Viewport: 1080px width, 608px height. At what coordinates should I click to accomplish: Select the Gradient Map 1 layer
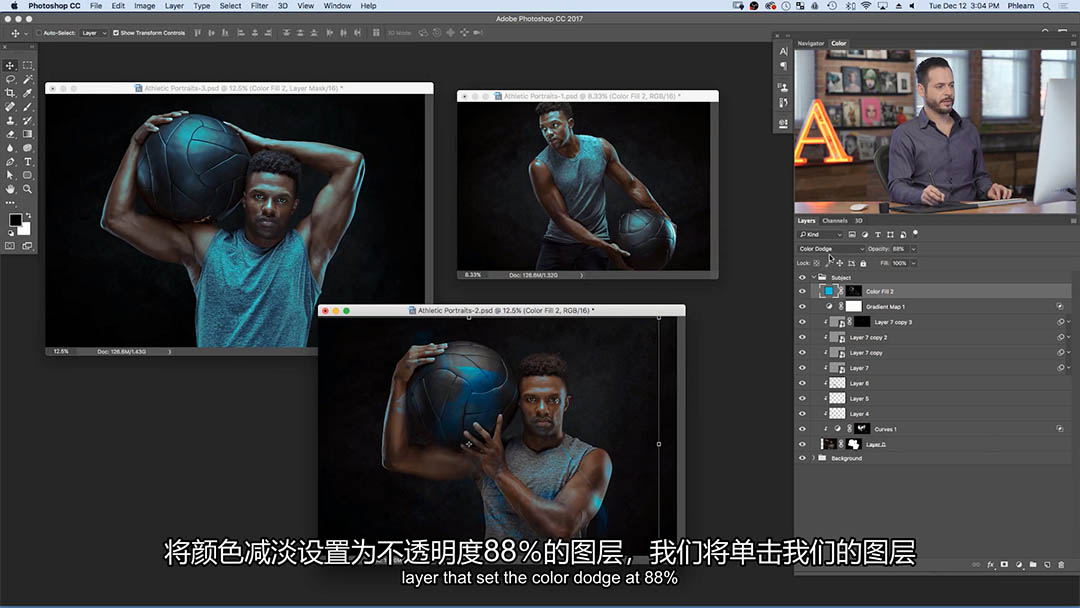click(x=885, y=307)
